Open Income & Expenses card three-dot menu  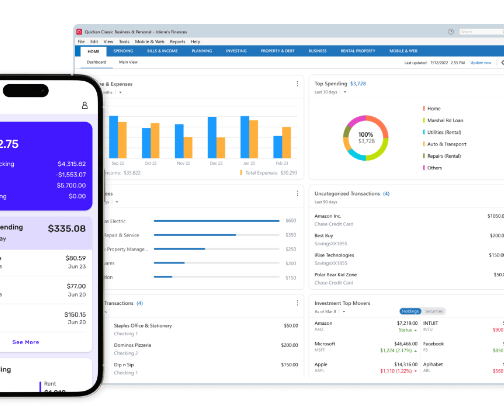click(297, 84)
